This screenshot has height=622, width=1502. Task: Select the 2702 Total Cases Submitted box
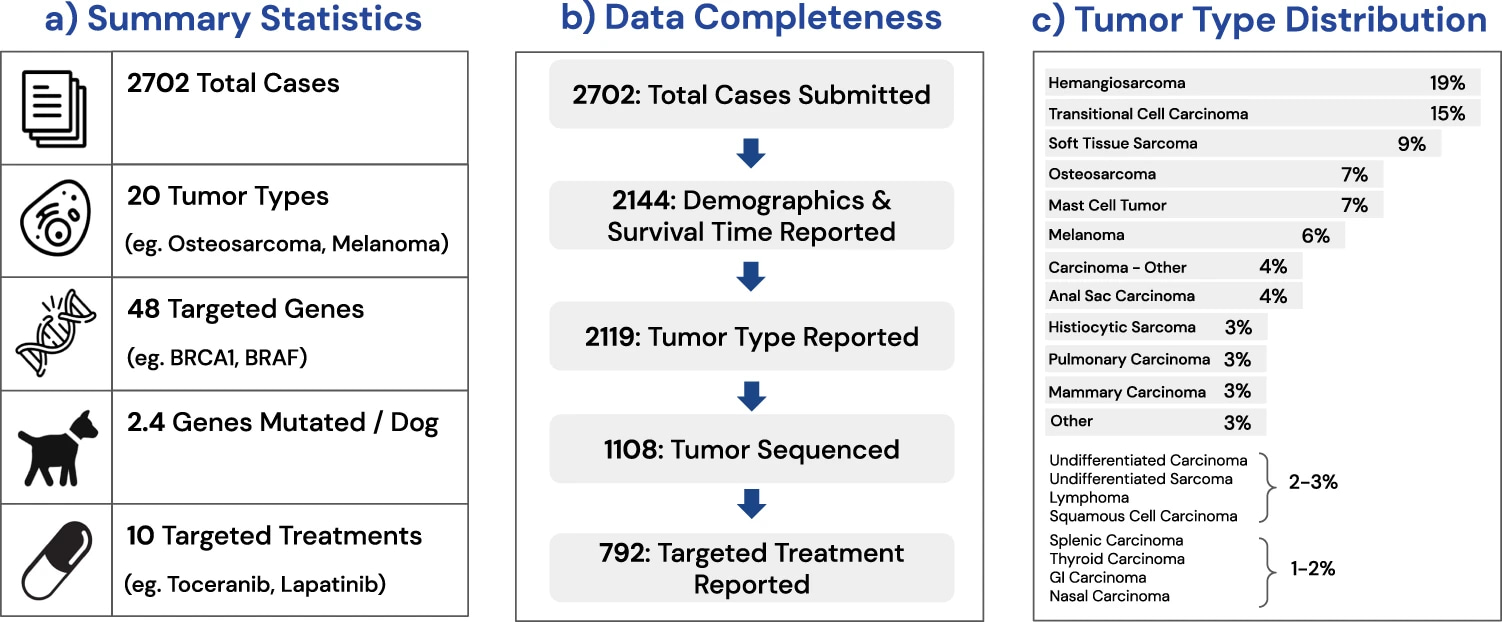pyautogui.click(x=751, y=95)
